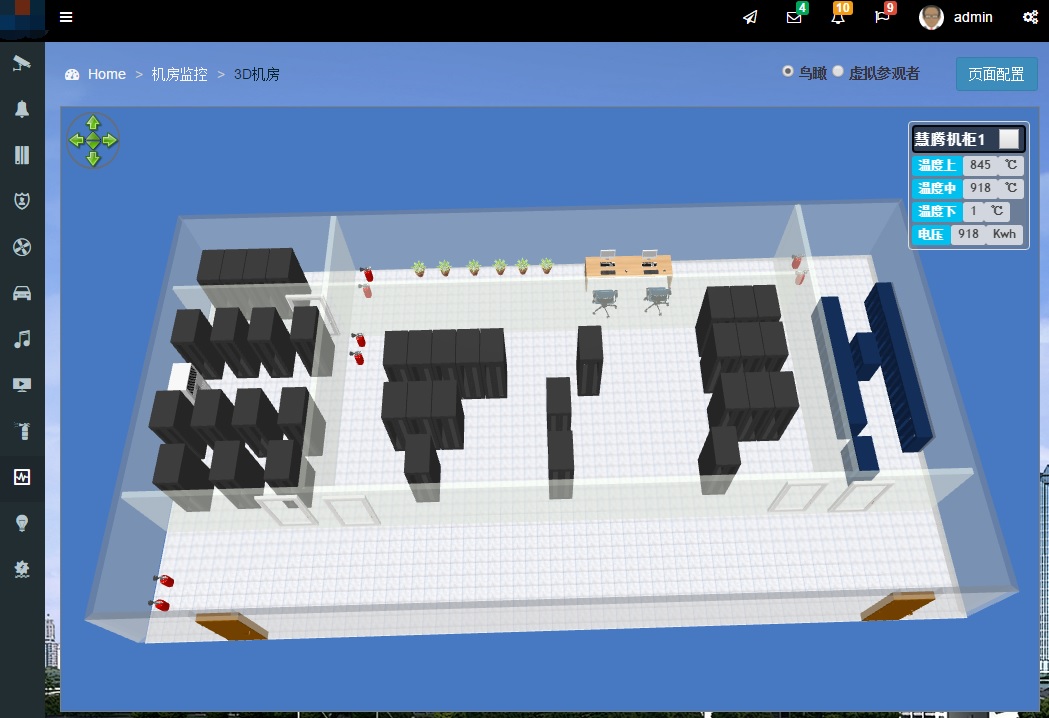Select the 虚拟参观者 radio button

coord(838,72)
